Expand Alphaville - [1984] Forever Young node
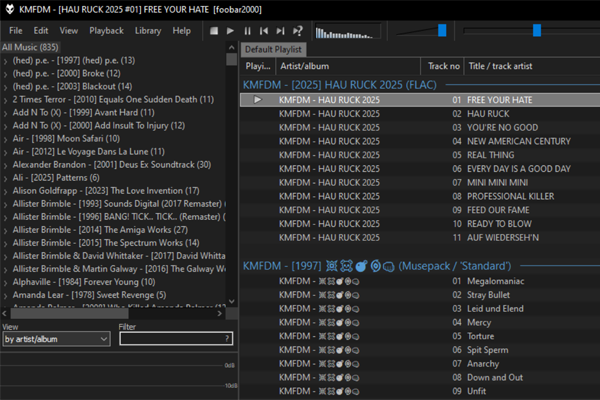 (5, 282)
